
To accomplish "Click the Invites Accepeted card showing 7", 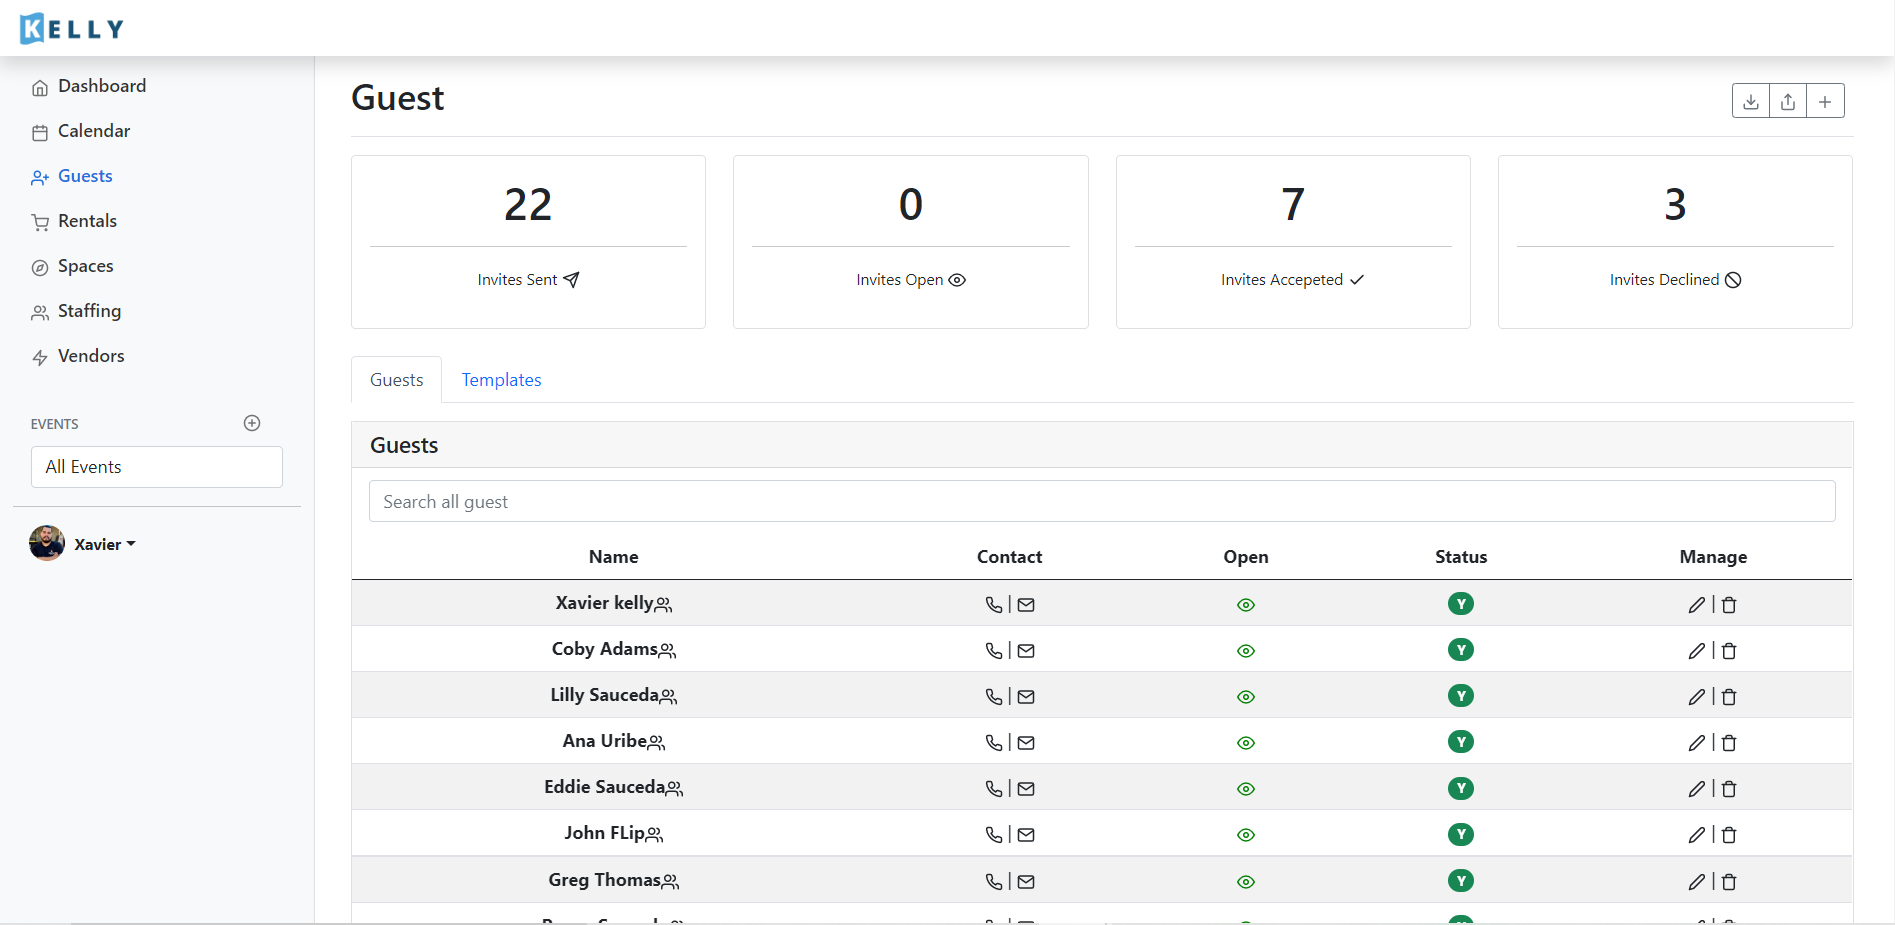I will (1293, 242).
